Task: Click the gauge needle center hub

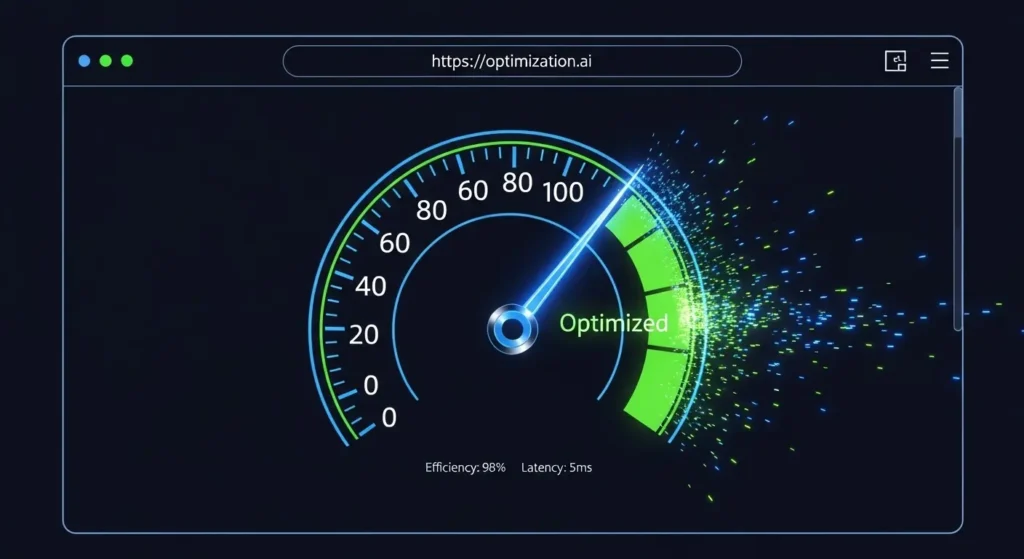Action: tap(512, 327)
